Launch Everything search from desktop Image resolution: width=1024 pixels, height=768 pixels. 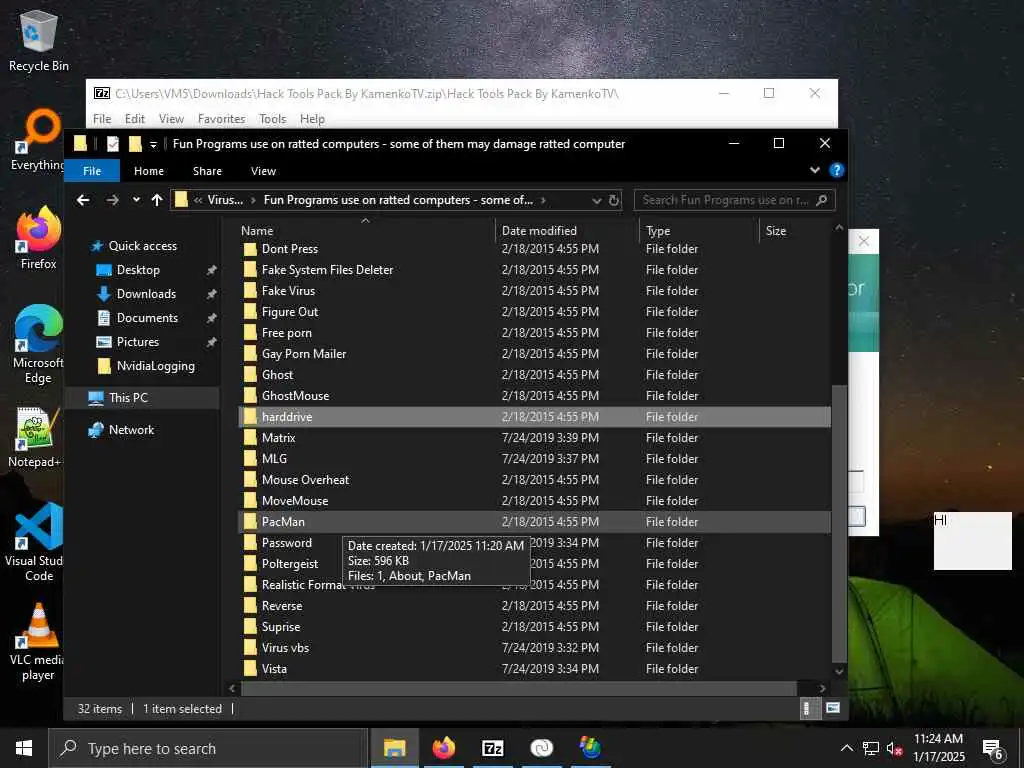point(38,140)
